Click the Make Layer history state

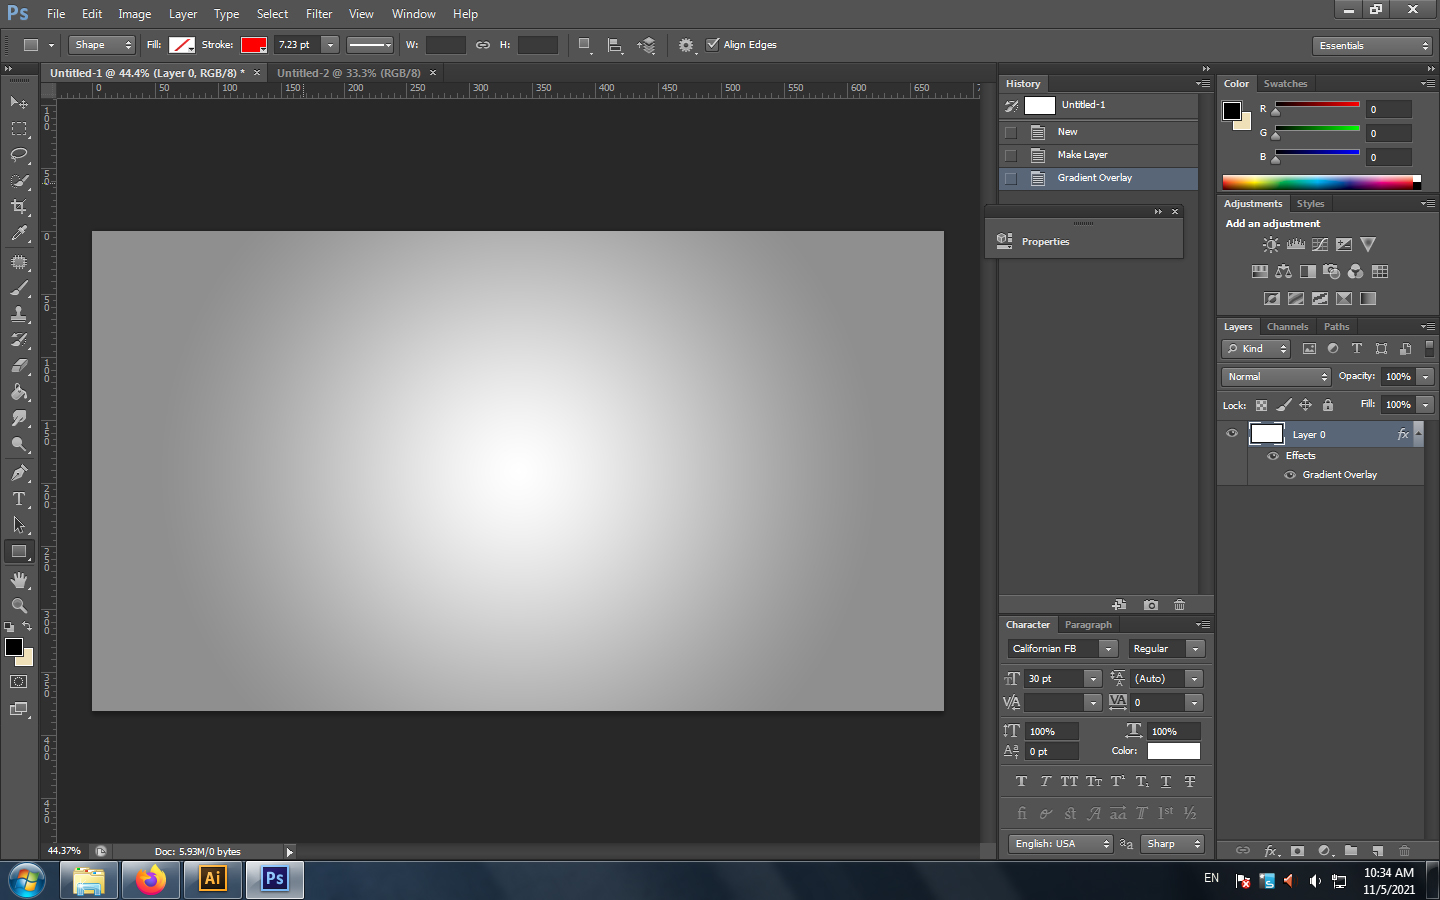click(x=1082, y=155)
